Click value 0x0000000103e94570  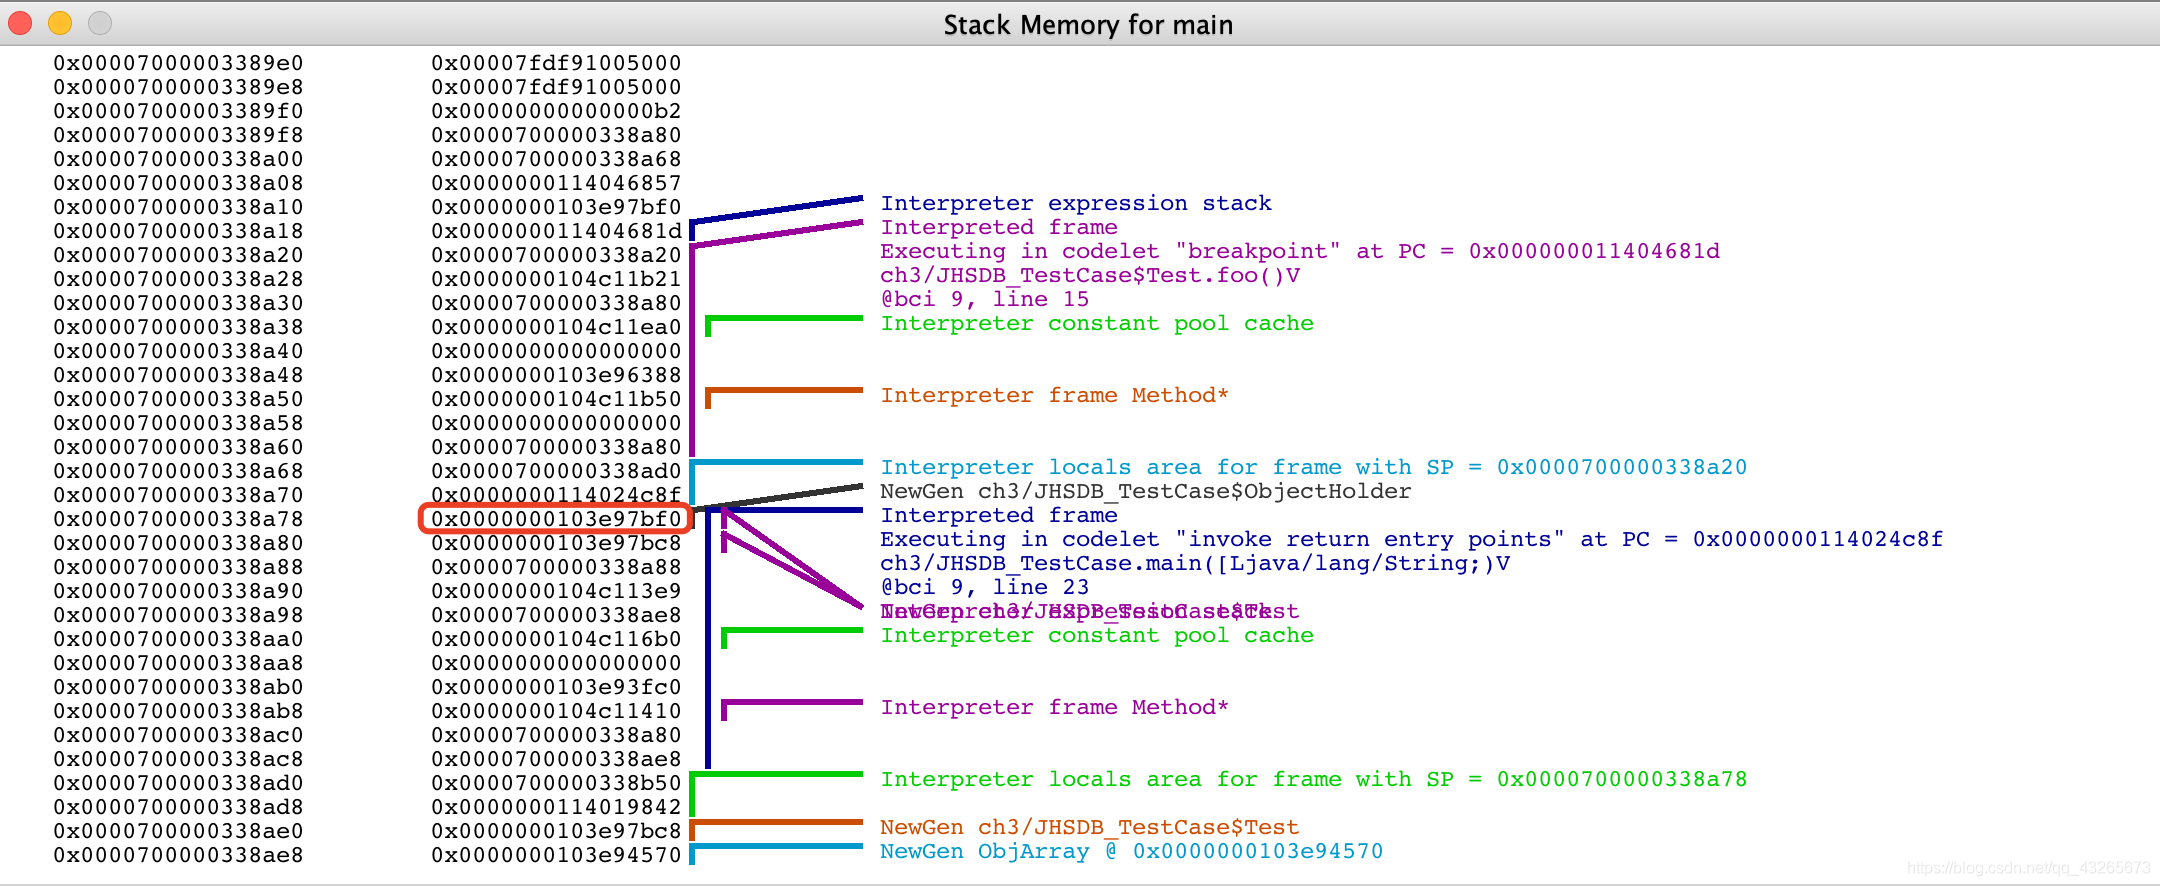[556, 855]
